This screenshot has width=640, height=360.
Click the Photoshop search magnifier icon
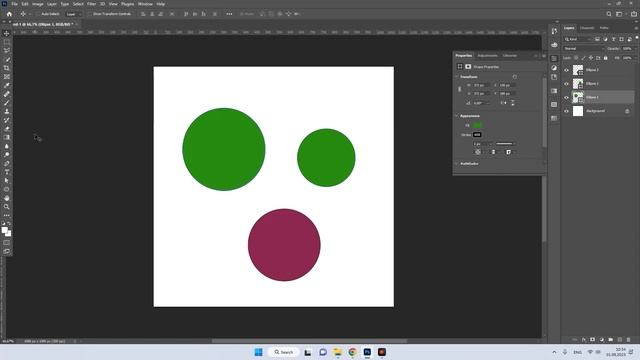pyautogui.click(x=609, y=14)
